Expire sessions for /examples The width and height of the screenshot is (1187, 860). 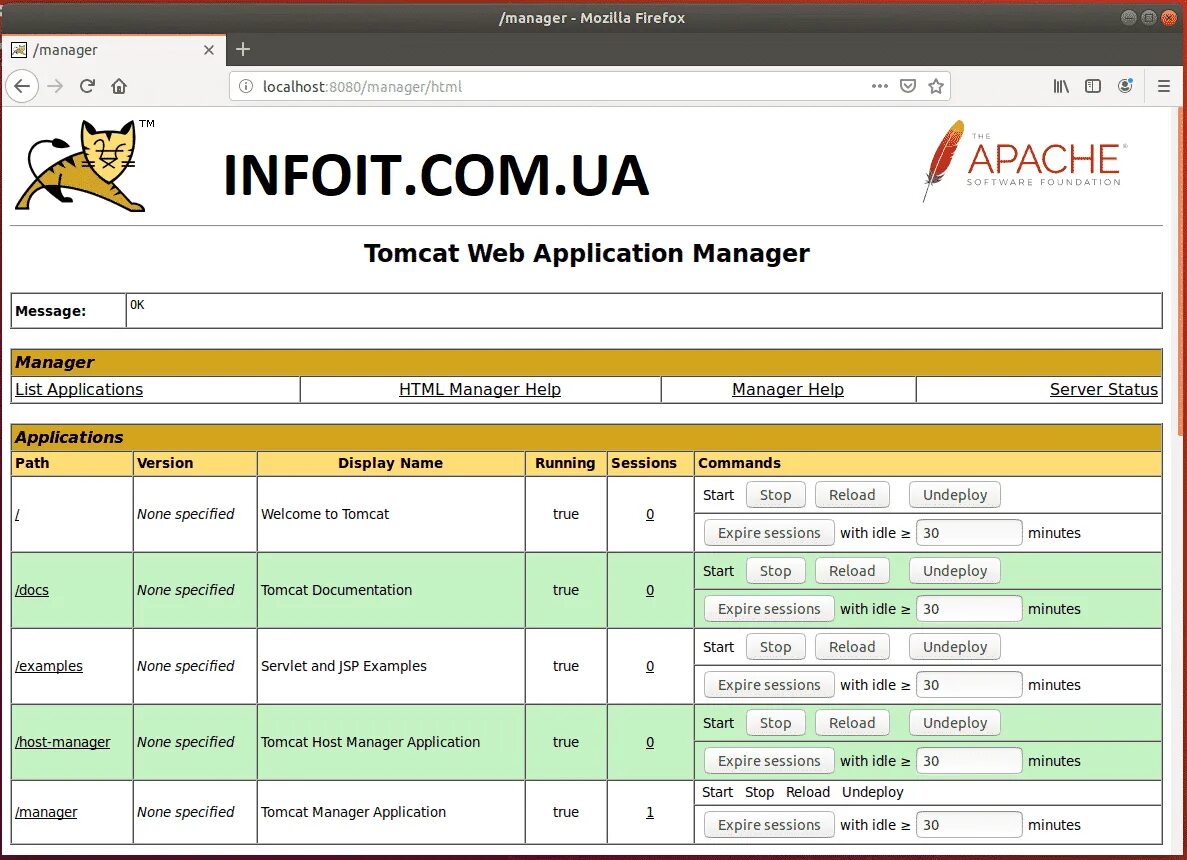point(769,685)
